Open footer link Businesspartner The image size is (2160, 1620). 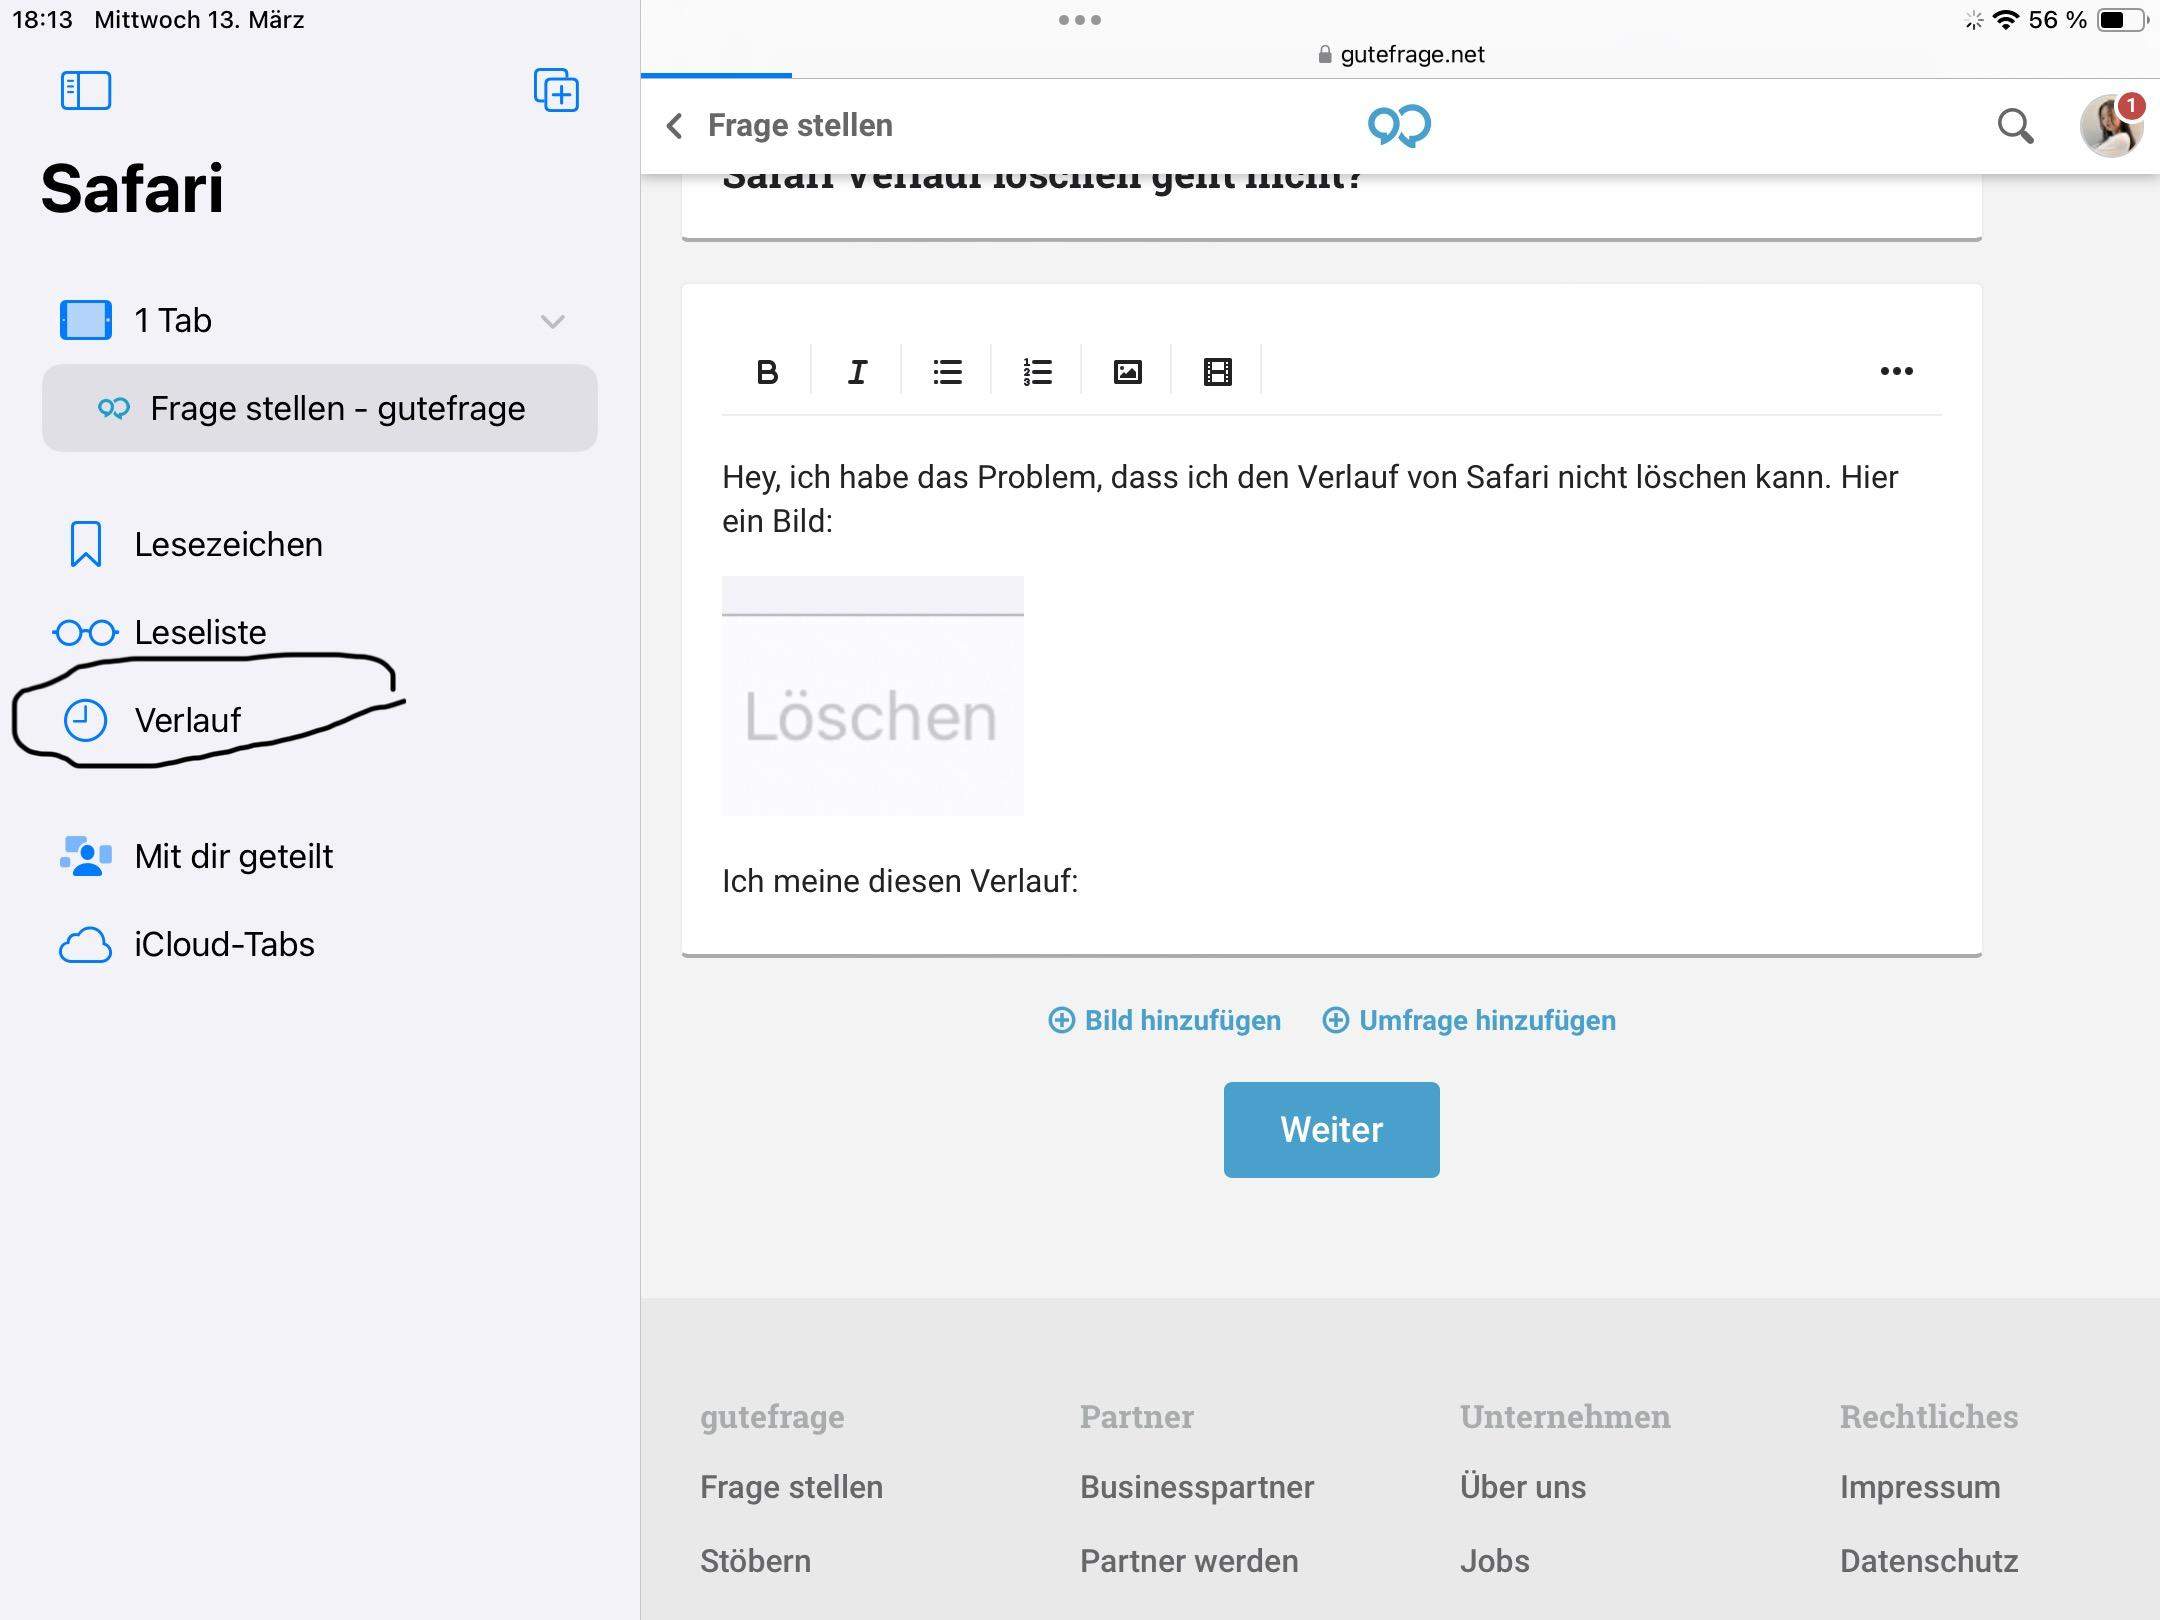coord(1197,1487)
